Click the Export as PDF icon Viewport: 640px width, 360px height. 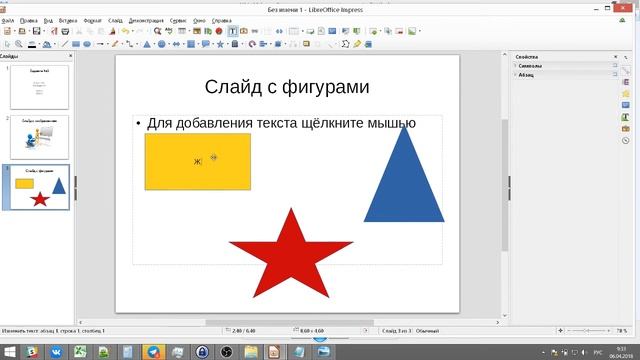54,31
